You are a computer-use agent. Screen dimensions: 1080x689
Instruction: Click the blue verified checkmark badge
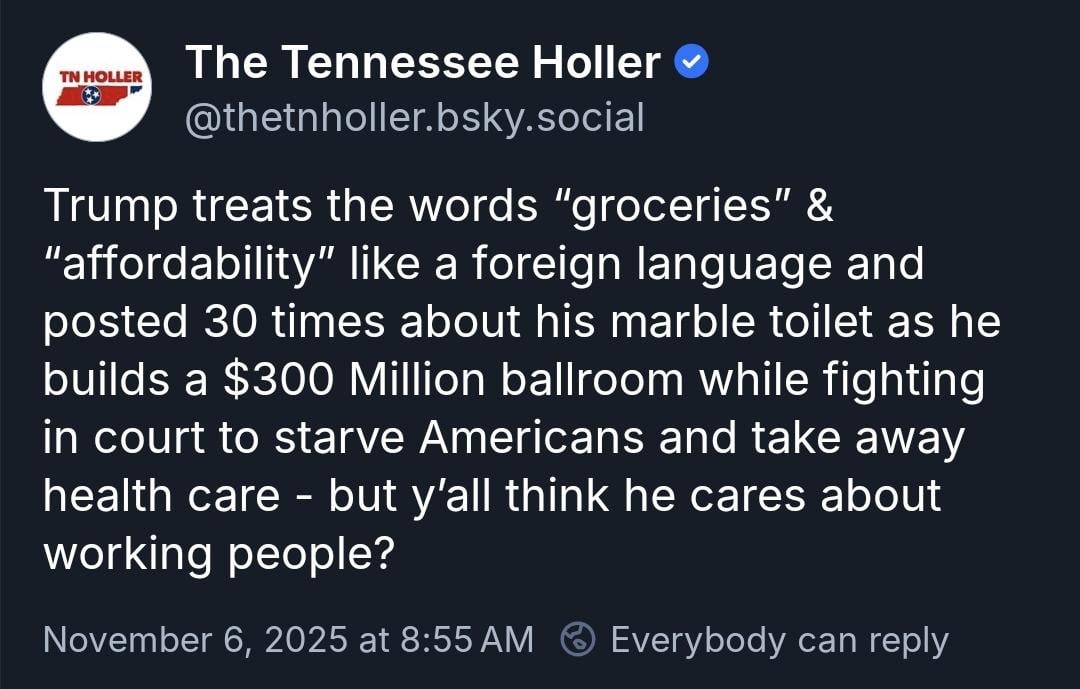[x=692, y=64]
